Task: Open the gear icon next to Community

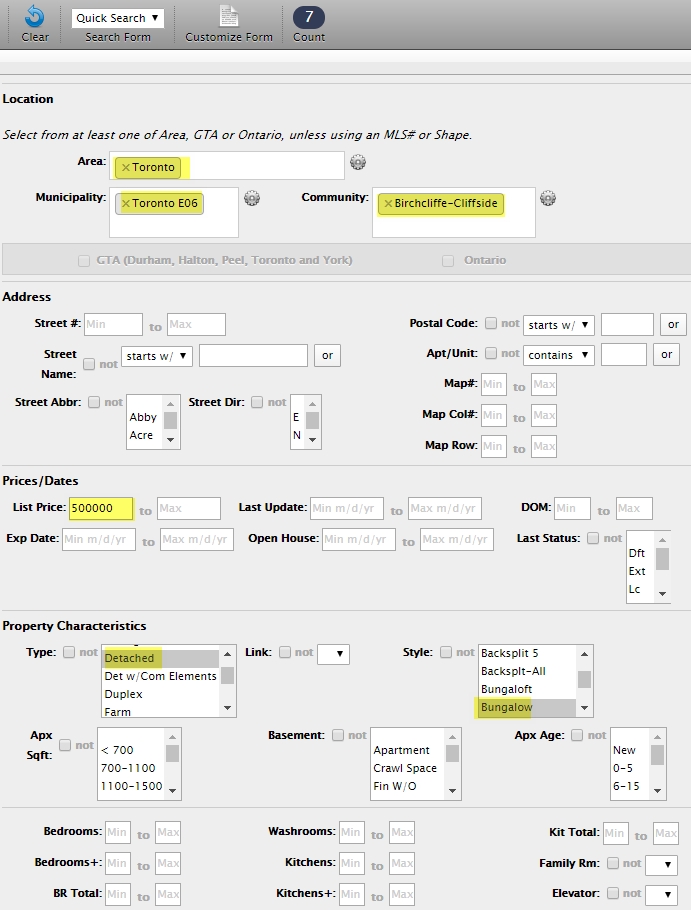Action: (x=548, y=198)
